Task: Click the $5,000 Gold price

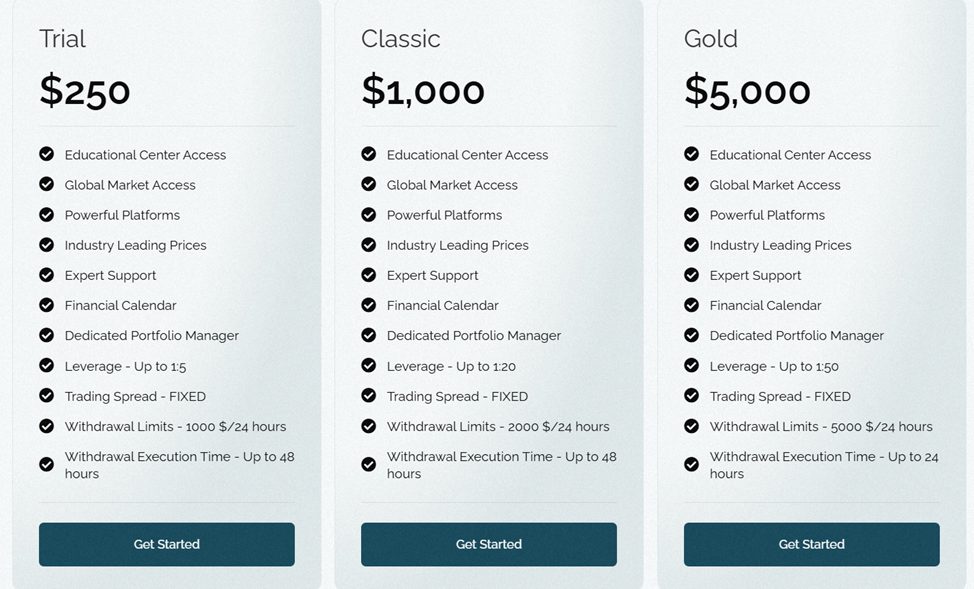Action: click(x=747, y=91)
